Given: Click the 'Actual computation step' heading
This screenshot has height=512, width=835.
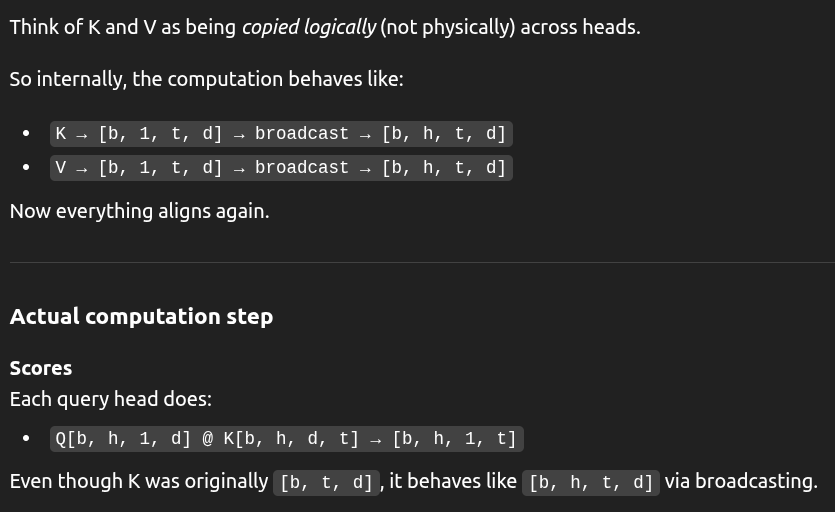Looking at the screenshot, I should click(x=141, y=316).
